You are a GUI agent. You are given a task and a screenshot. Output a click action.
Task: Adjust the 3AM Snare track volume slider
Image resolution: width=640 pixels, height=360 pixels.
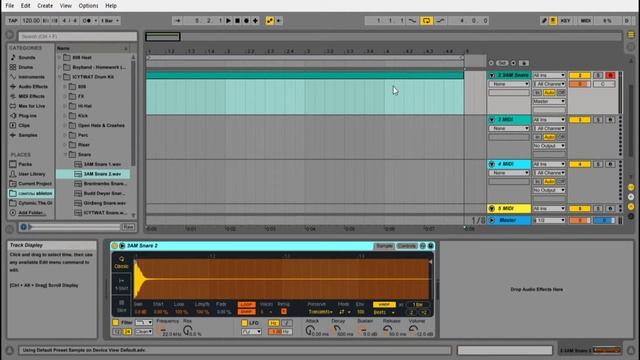coord(580,84)
